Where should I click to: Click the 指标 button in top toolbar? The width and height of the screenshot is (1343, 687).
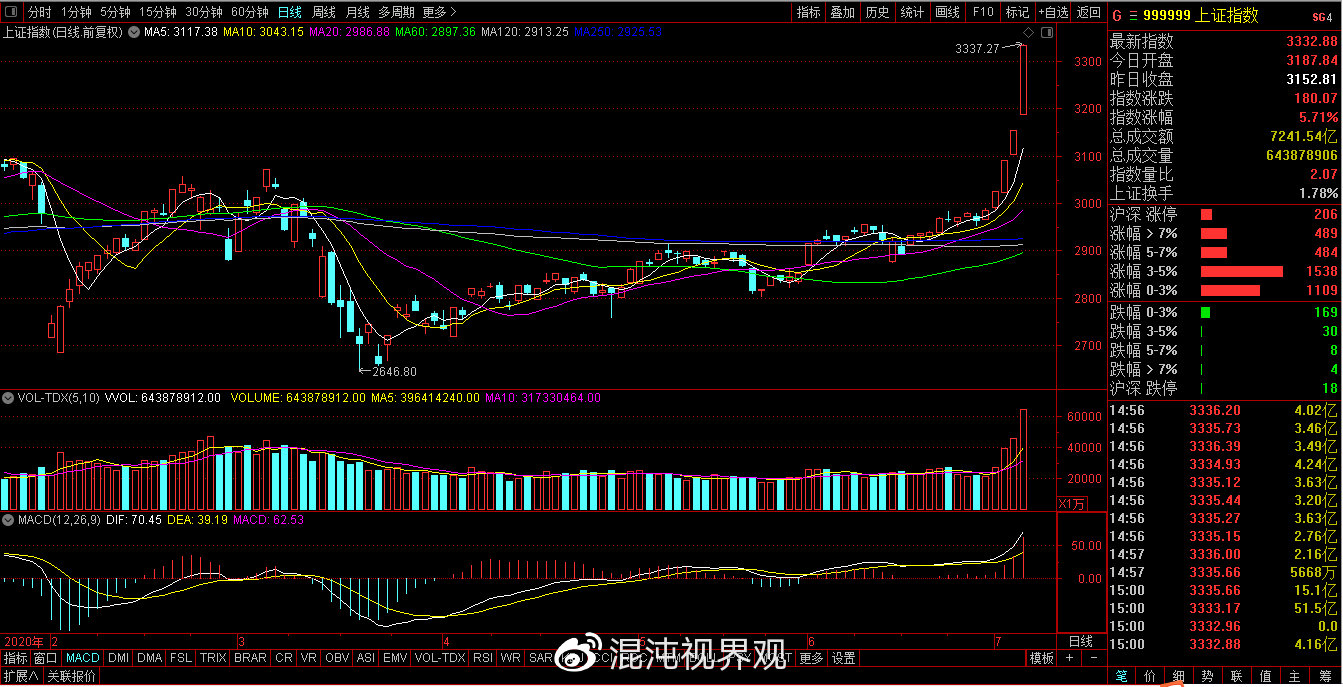(808, 12)
